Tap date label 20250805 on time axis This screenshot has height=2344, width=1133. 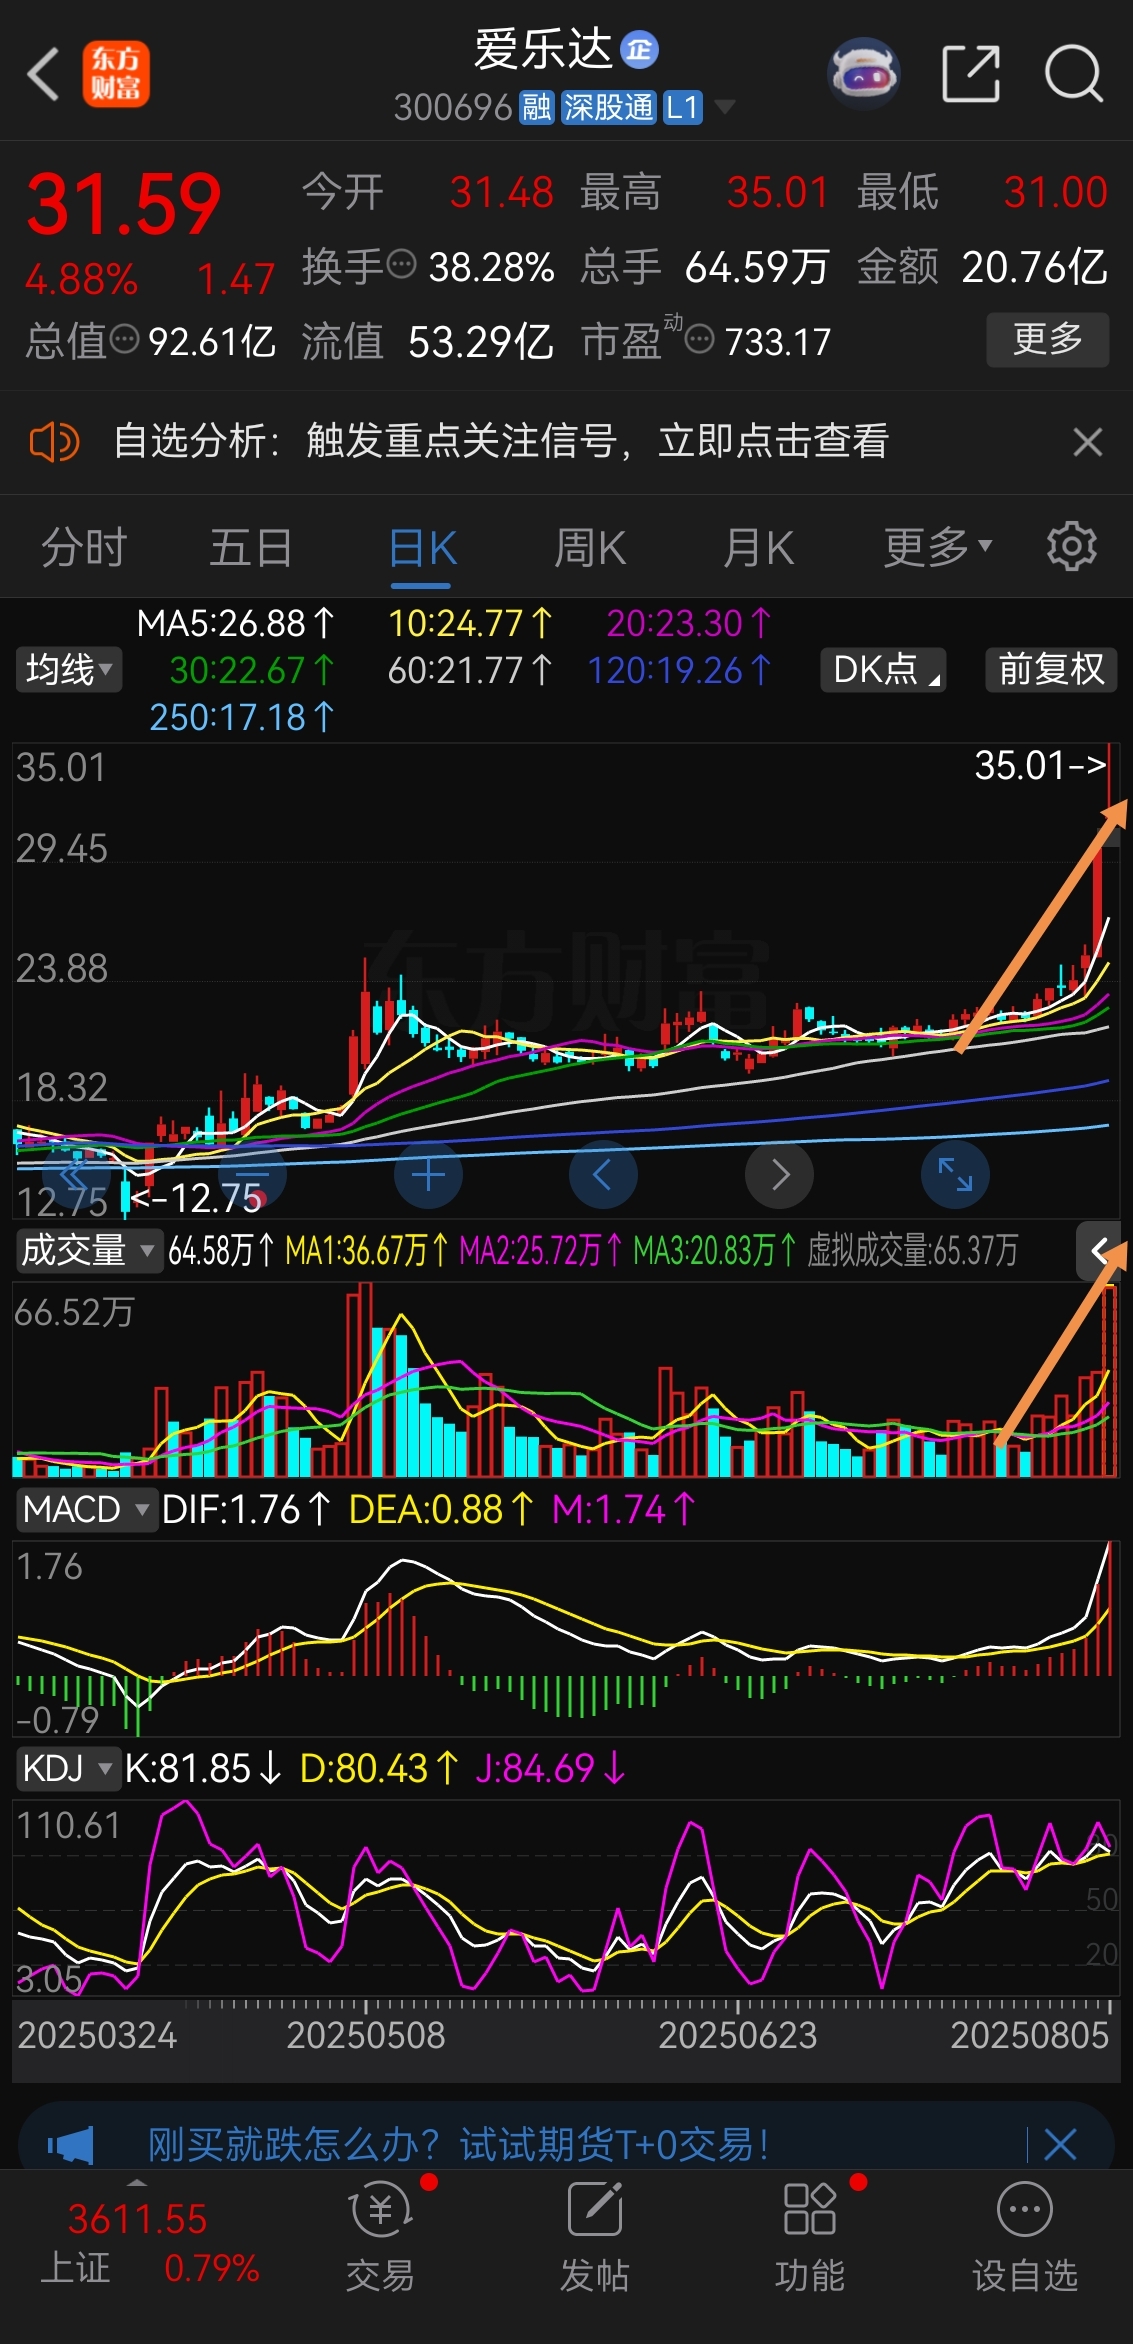point(1029,2035)
